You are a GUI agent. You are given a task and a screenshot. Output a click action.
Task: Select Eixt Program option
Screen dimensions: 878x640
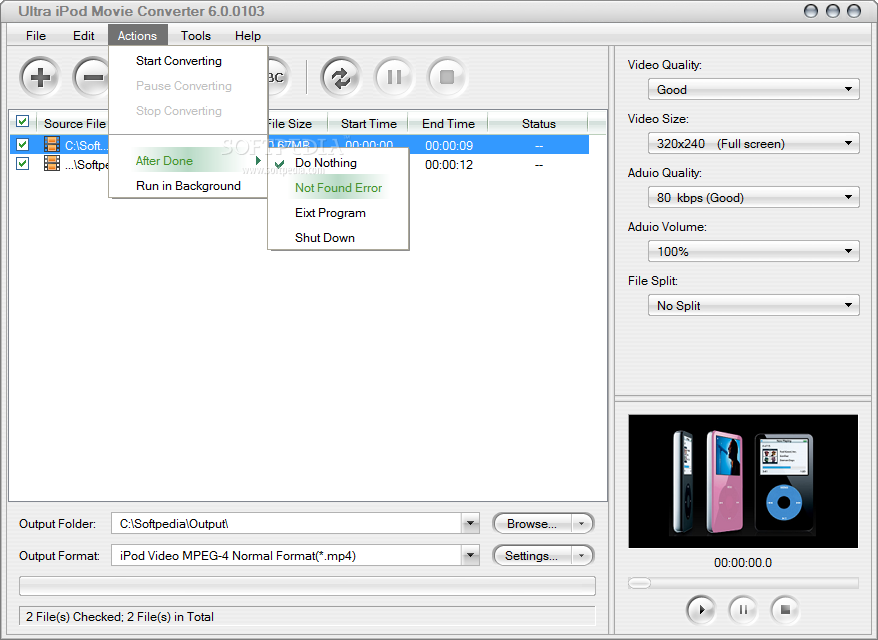[x=338, y=213]
